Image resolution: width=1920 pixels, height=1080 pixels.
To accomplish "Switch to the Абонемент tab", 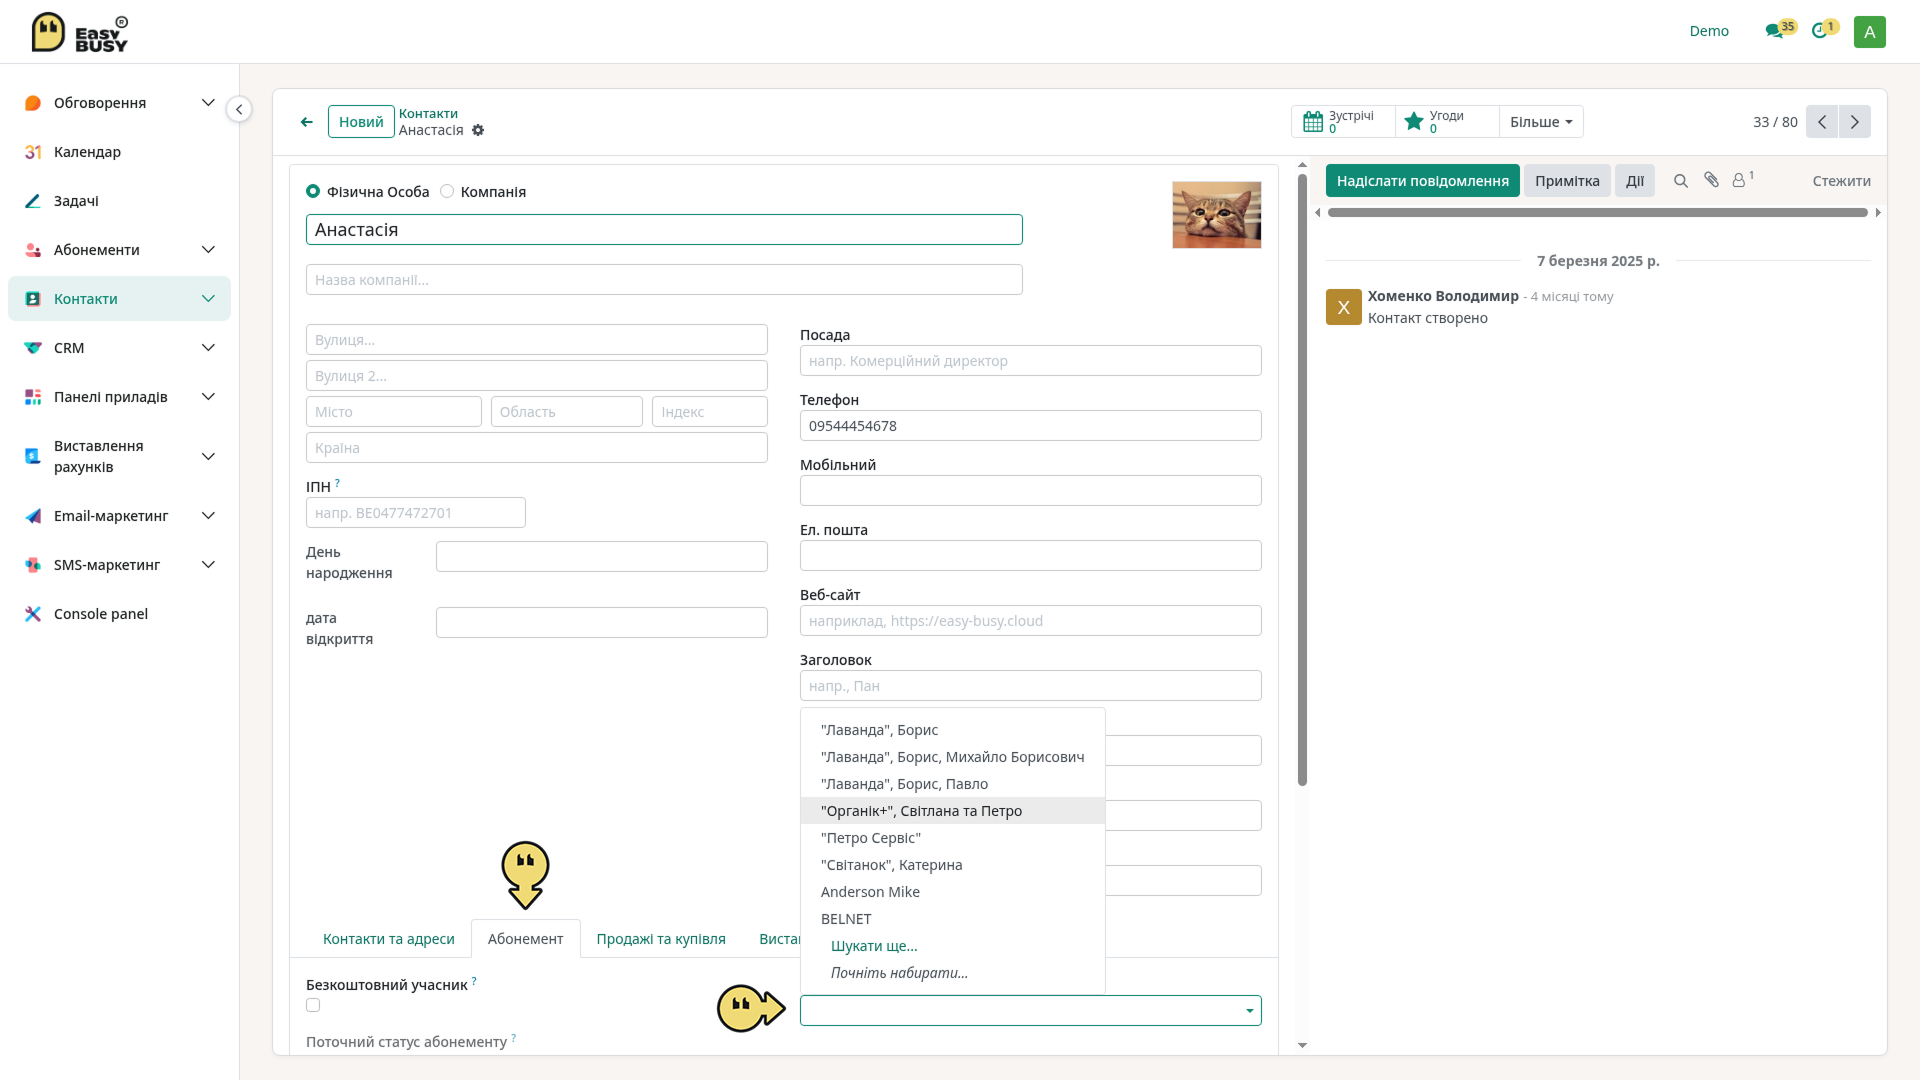I will [x=525, y=939].
